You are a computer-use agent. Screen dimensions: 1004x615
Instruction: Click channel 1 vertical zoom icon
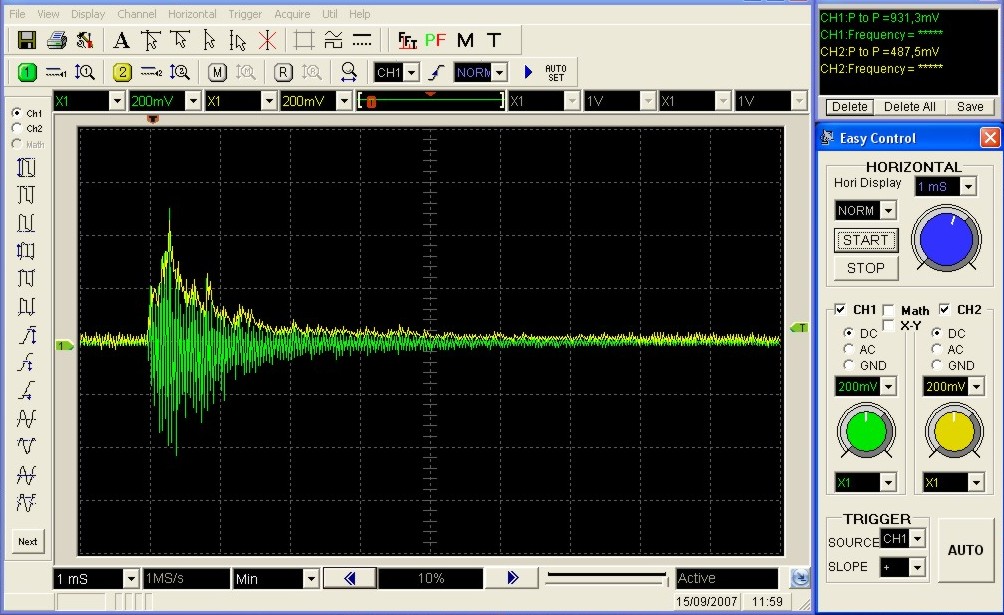pos(85,72)
